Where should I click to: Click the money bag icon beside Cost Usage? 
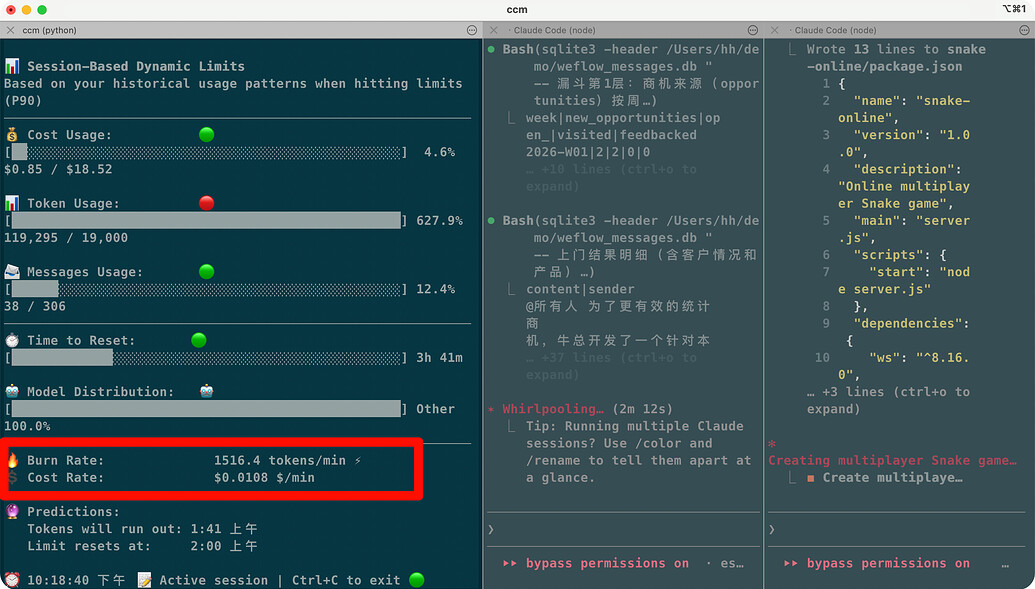[x=12, y=135]
